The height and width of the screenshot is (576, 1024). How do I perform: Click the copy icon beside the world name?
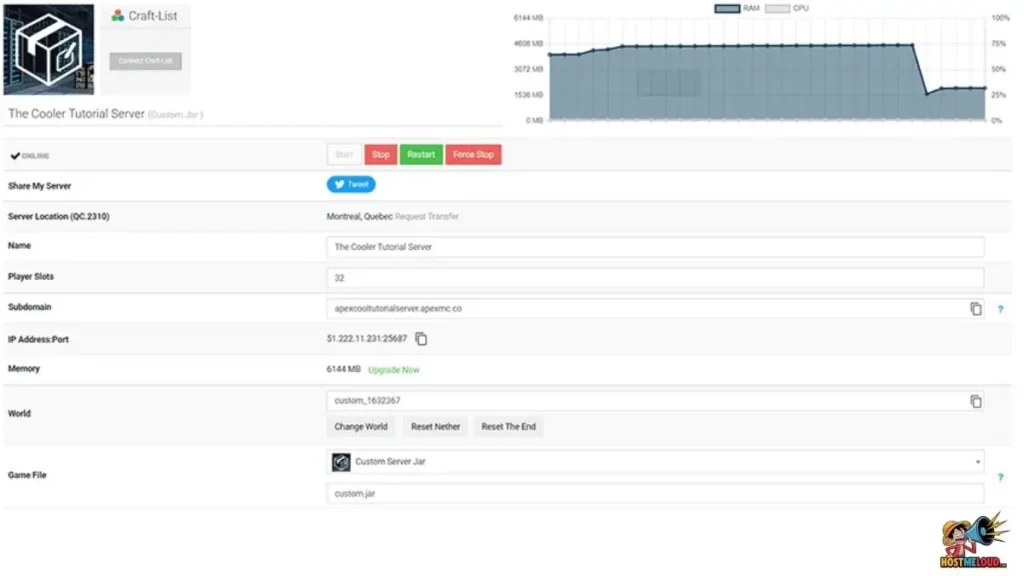pos(975,401)
